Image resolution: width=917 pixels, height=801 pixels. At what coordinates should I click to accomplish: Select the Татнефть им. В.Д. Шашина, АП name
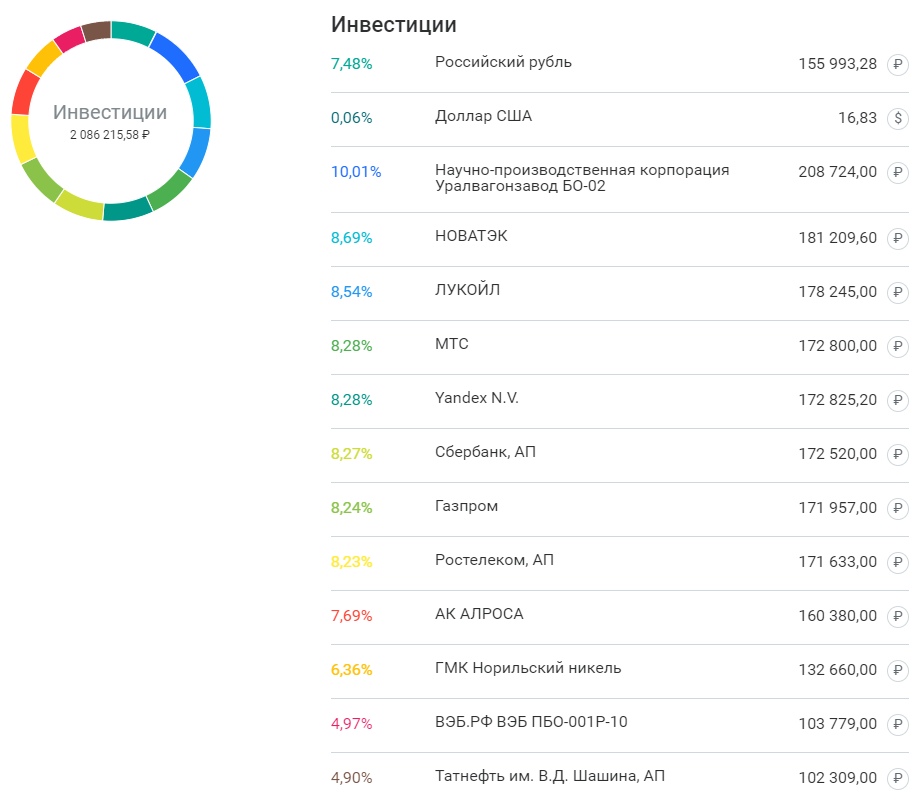click(550, 776)
